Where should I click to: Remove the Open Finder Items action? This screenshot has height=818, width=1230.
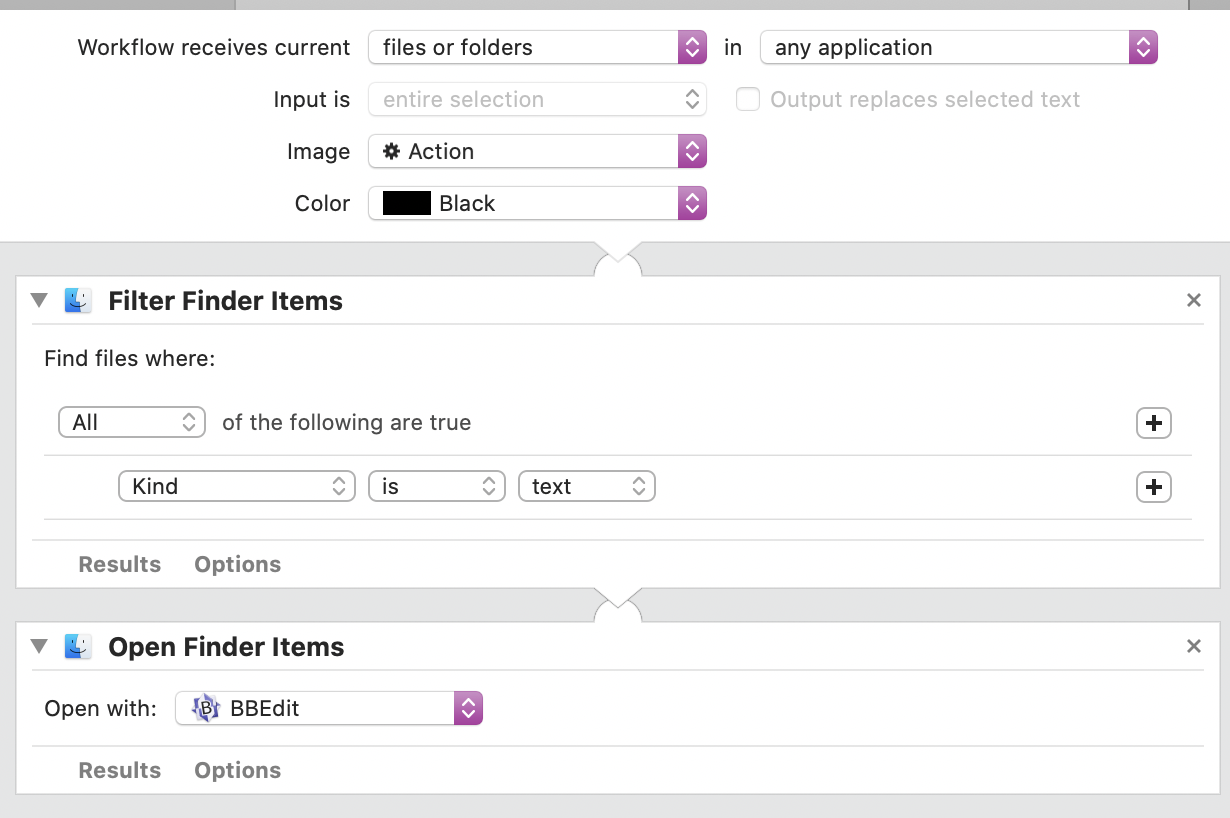[1193, 646]
